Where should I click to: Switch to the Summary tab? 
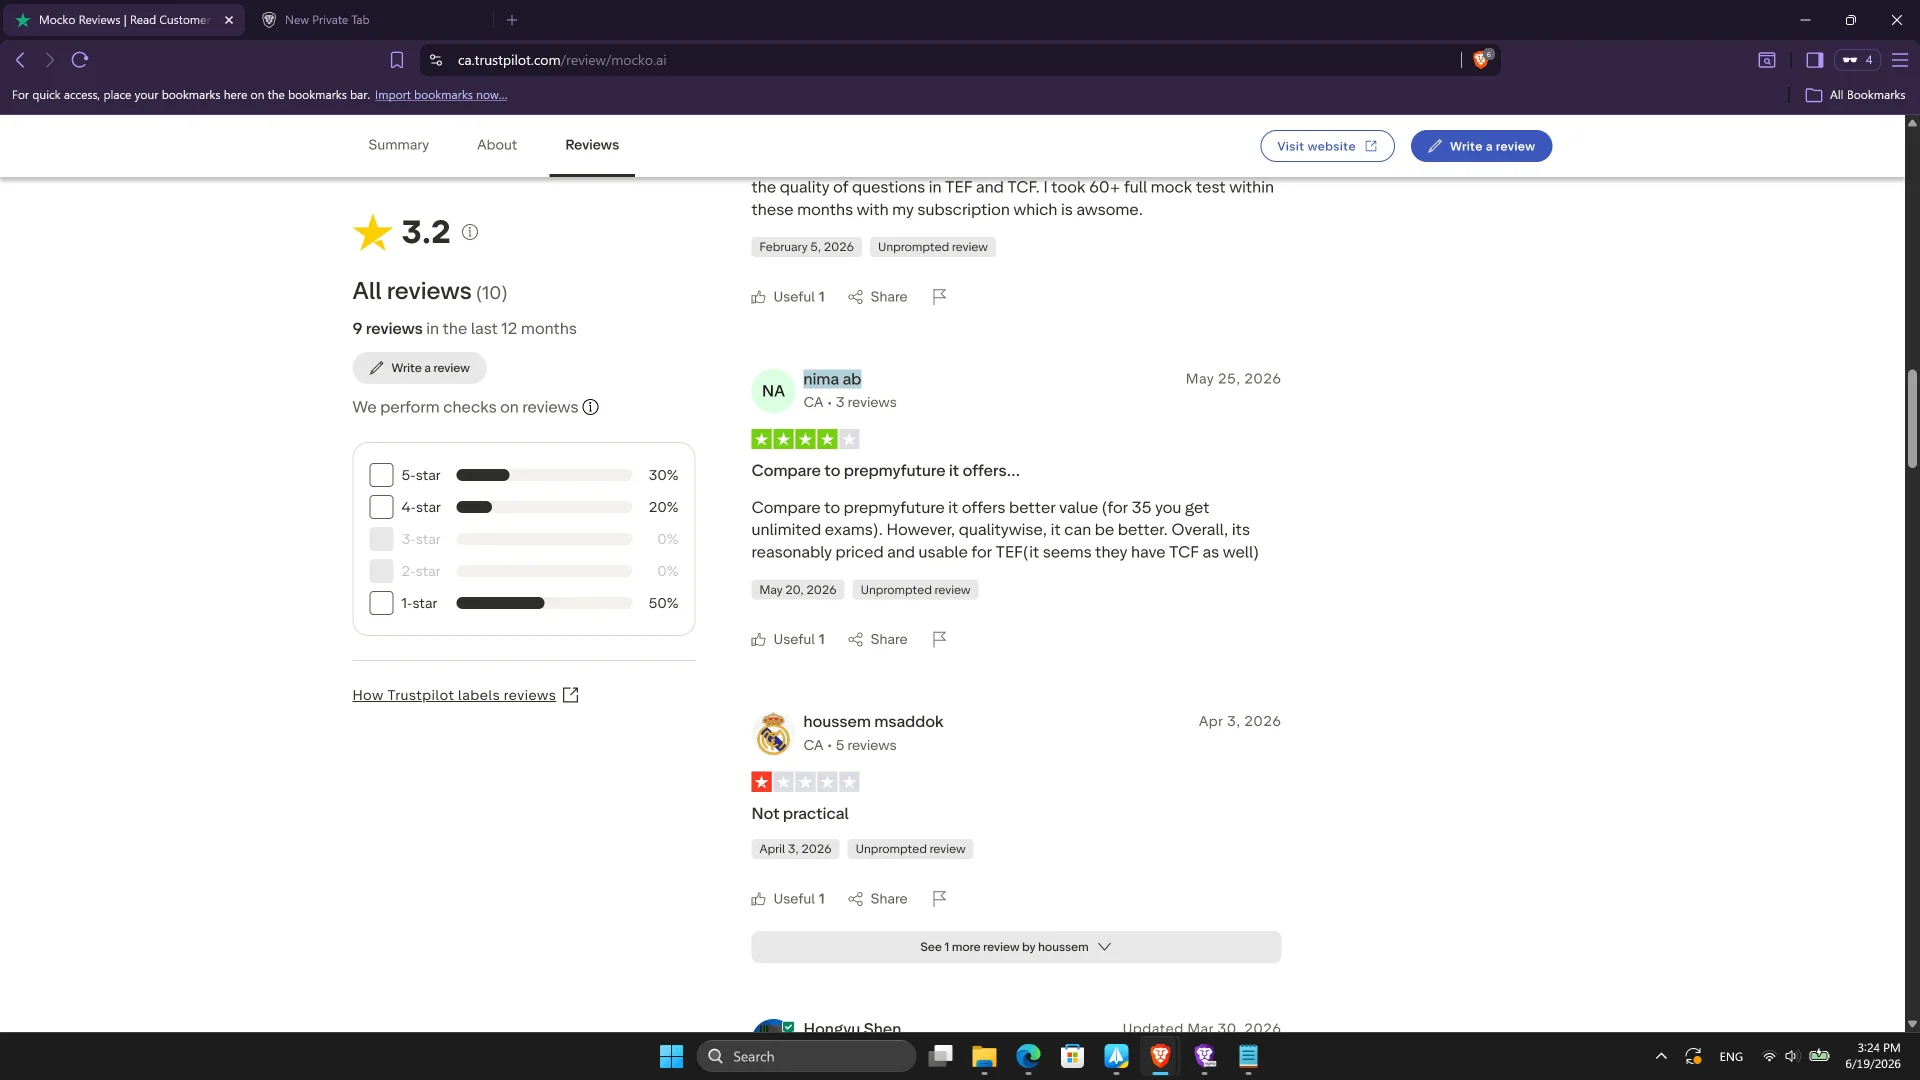point(398,145)
